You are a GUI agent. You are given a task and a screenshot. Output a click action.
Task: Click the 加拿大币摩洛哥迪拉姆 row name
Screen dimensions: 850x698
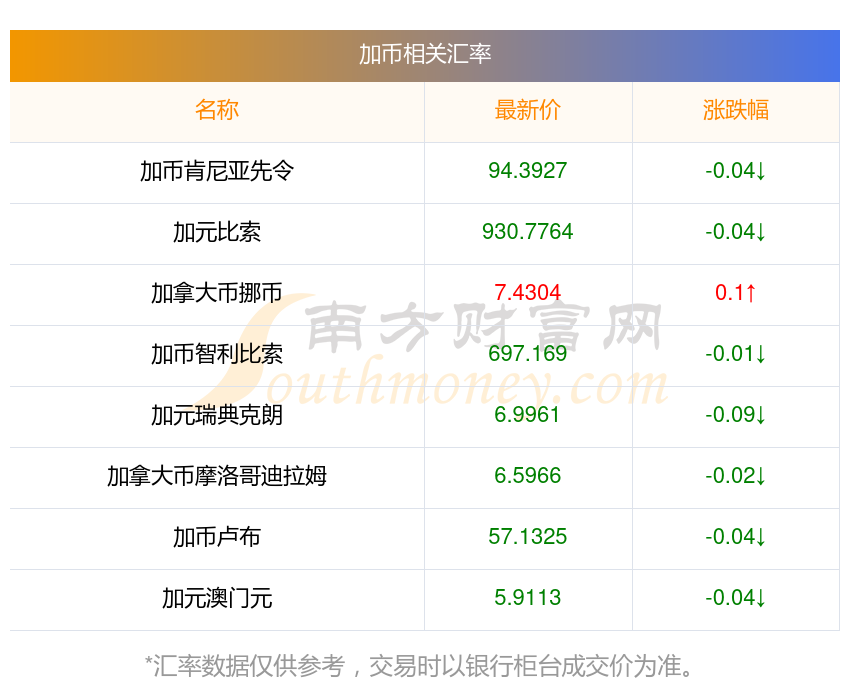pos(217,476)
